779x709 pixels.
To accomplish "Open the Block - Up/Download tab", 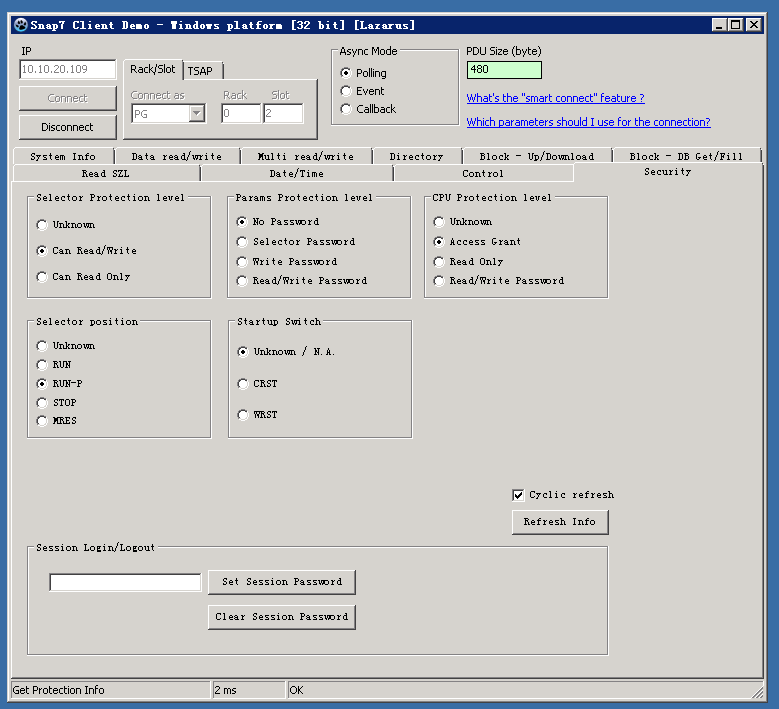I will click(537, 157).
